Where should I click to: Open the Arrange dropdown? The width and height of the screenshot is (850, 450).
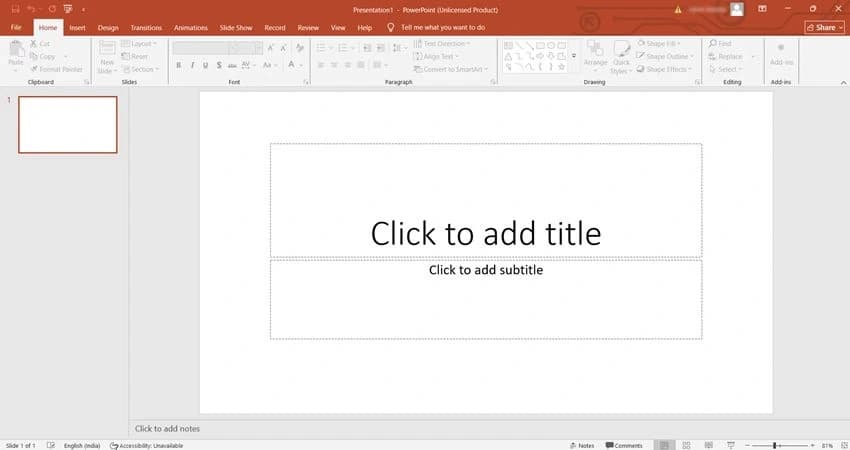[595, 57]
